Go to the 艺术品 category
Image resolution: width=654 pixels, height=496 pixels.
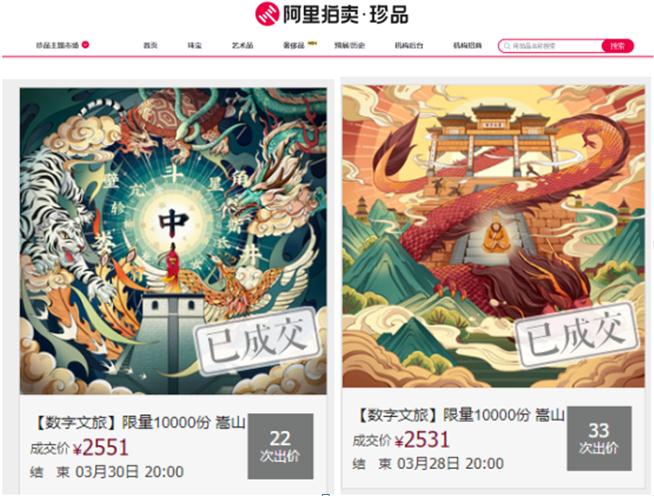pos(243,45)
